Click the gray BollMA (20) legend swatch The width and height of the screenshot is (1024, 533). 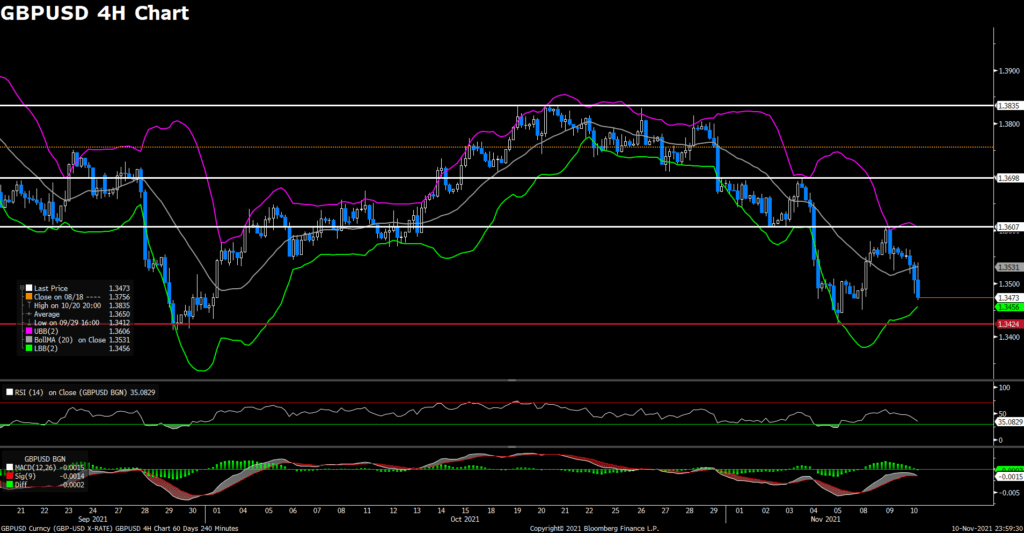(29, 340)
